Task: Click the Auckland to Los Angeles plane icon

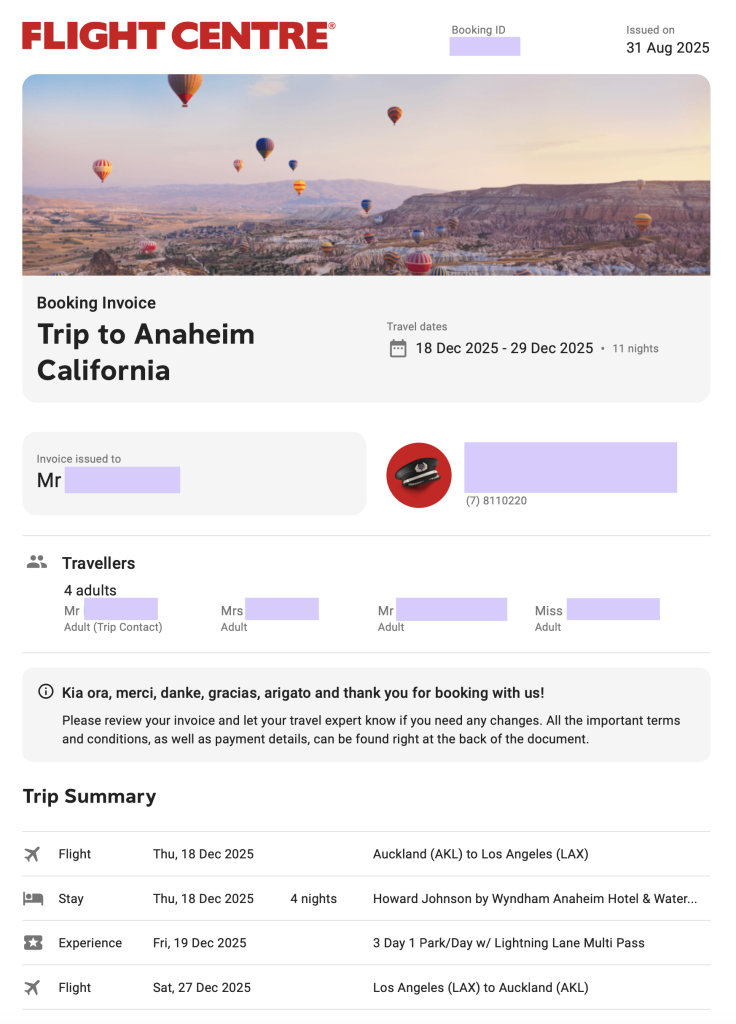Action: 32,854
